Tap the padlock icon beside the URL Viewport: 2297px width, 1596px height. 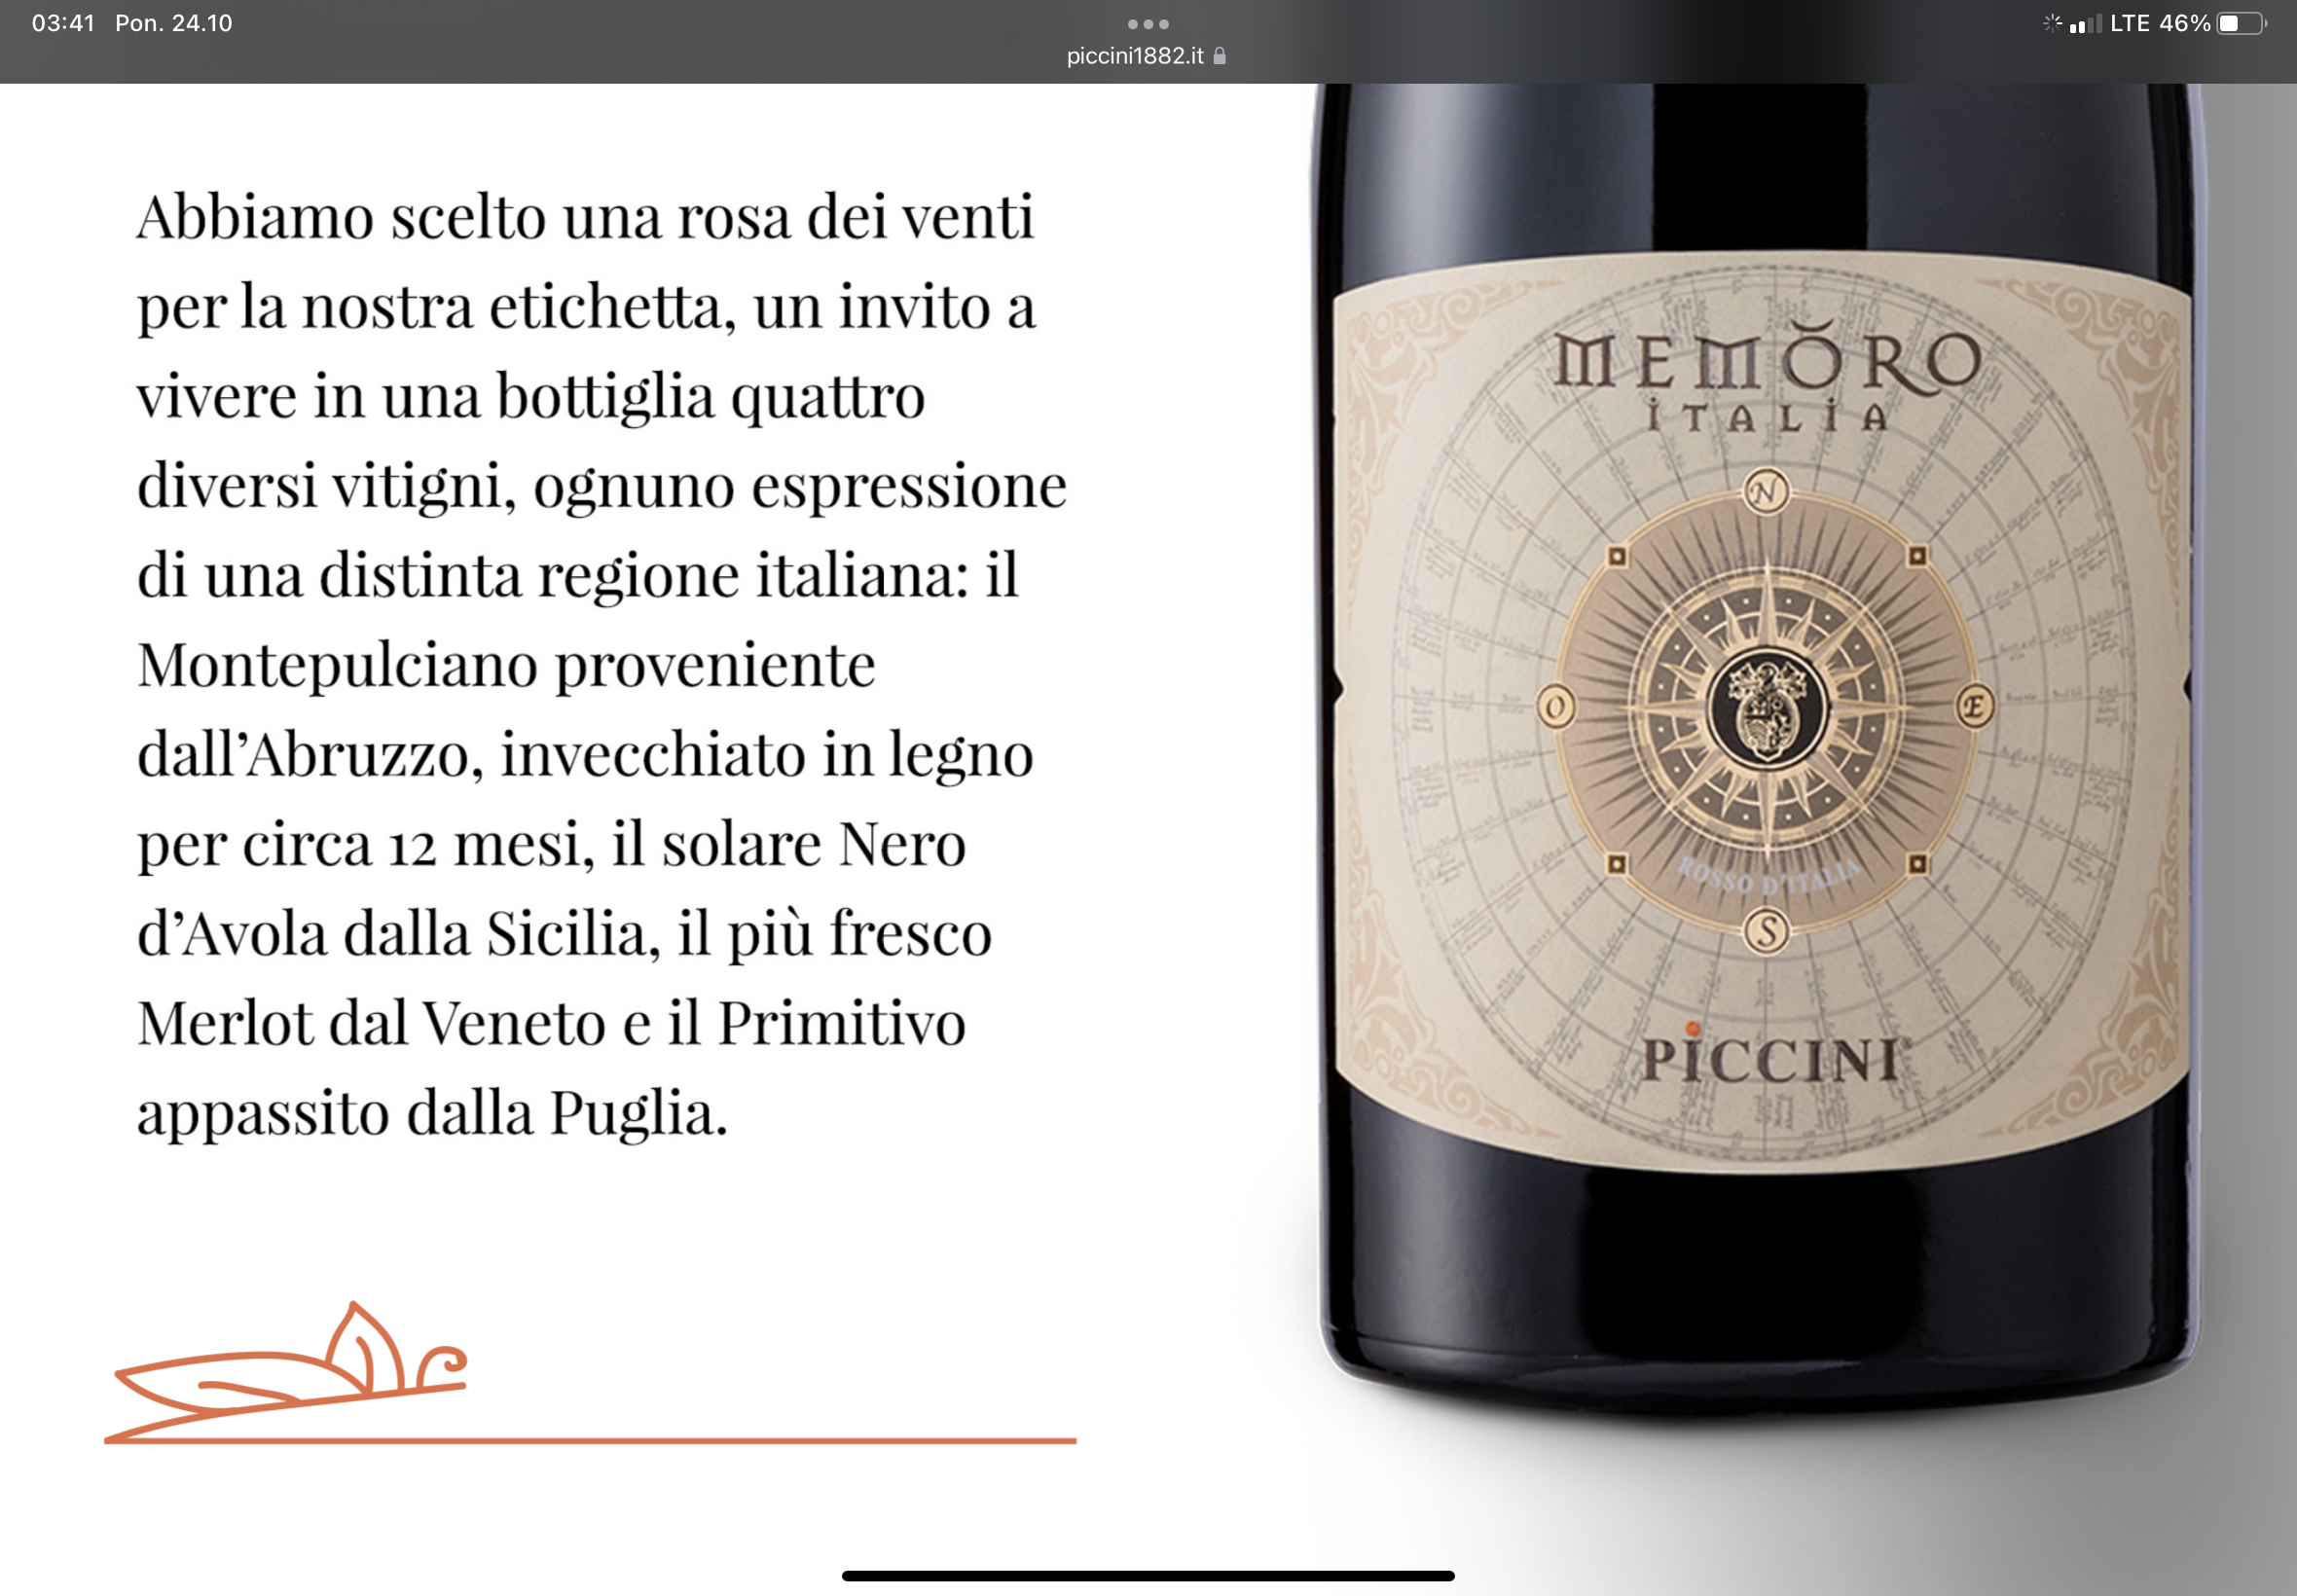click(1219, 56)
